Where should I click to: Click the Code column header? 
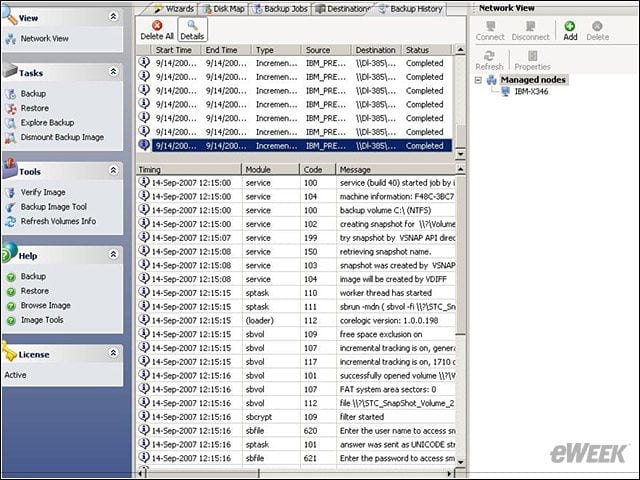(318, 169)
